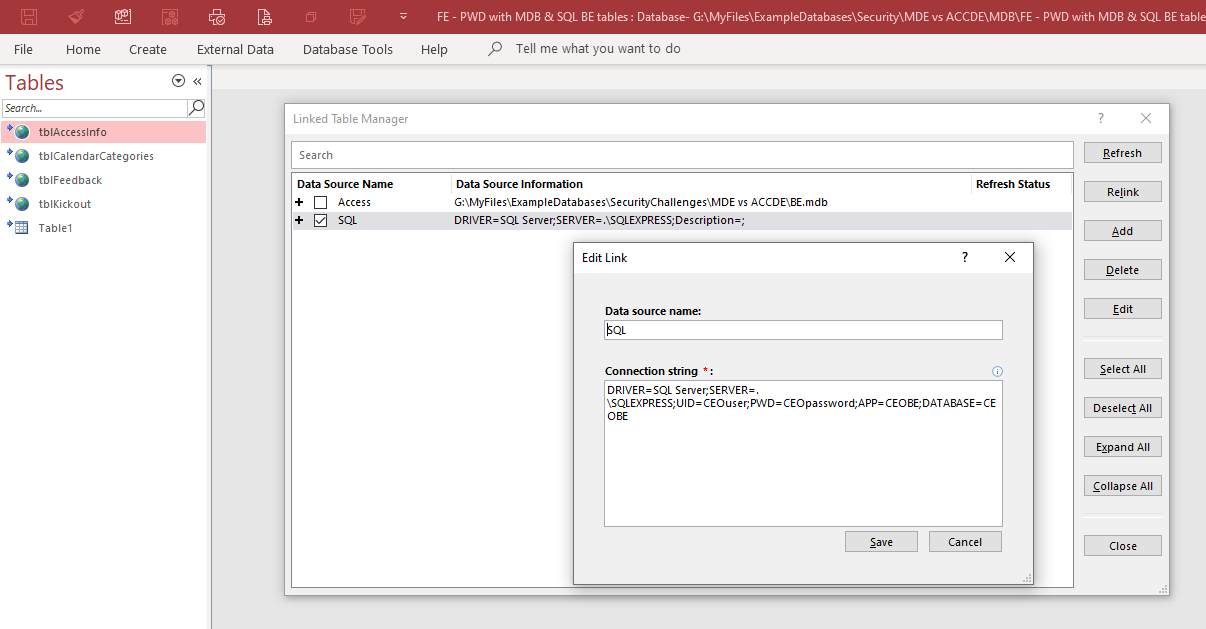Click the globe icon beside tblAccessInfo
This screenshot has width=1206, height=629.
[20, 131]
